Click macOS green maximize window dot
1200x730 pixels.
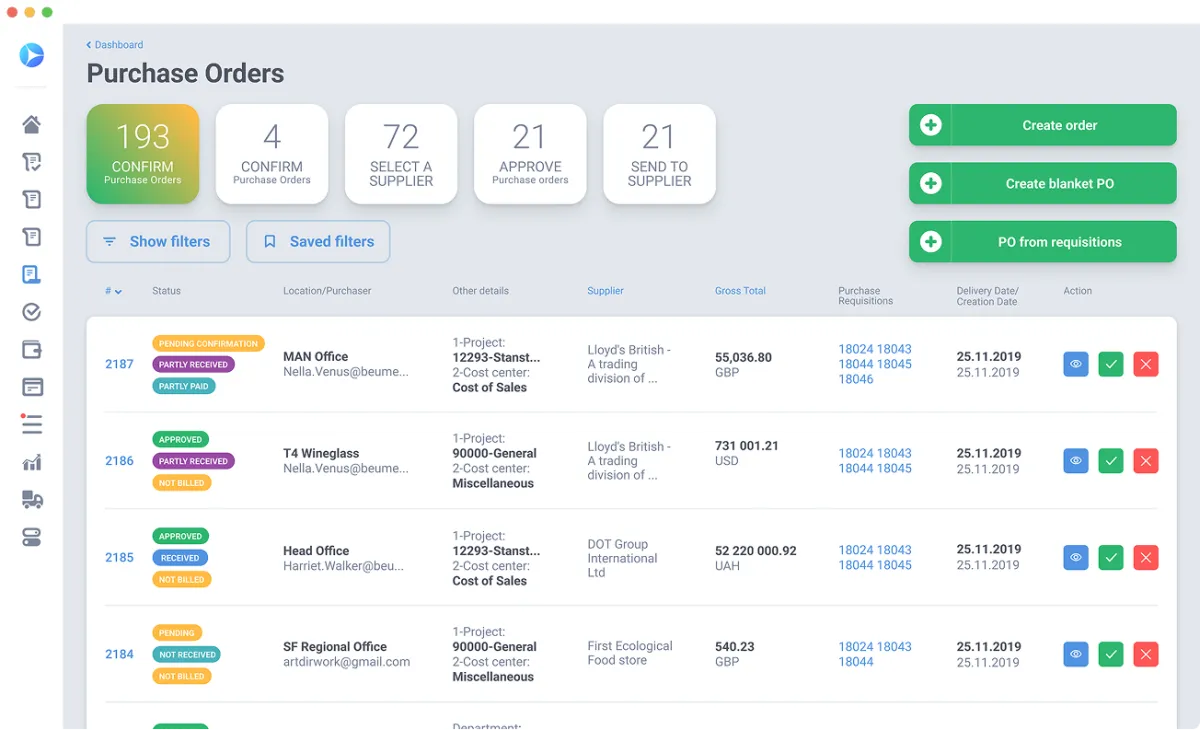[x=47, y=12]
